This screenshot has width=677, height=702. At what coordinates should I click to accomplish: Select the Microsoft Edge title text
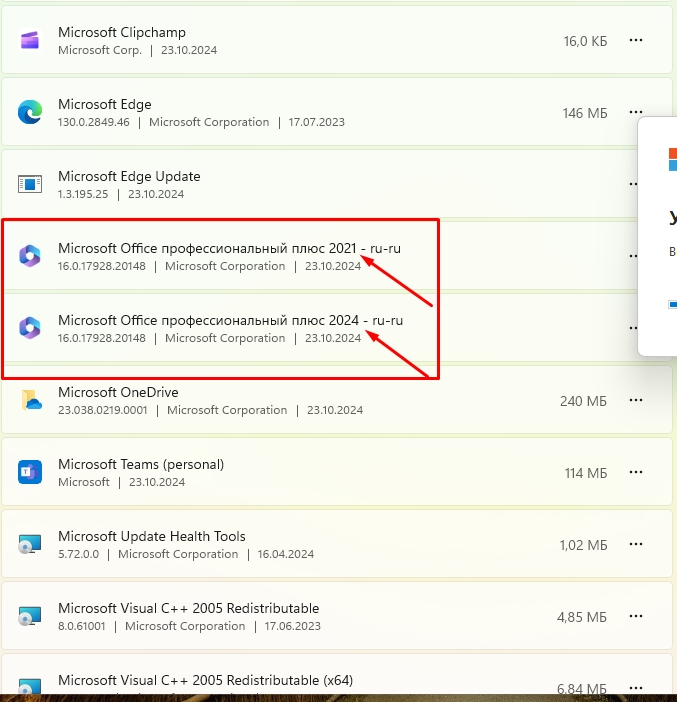click(105, 104)
